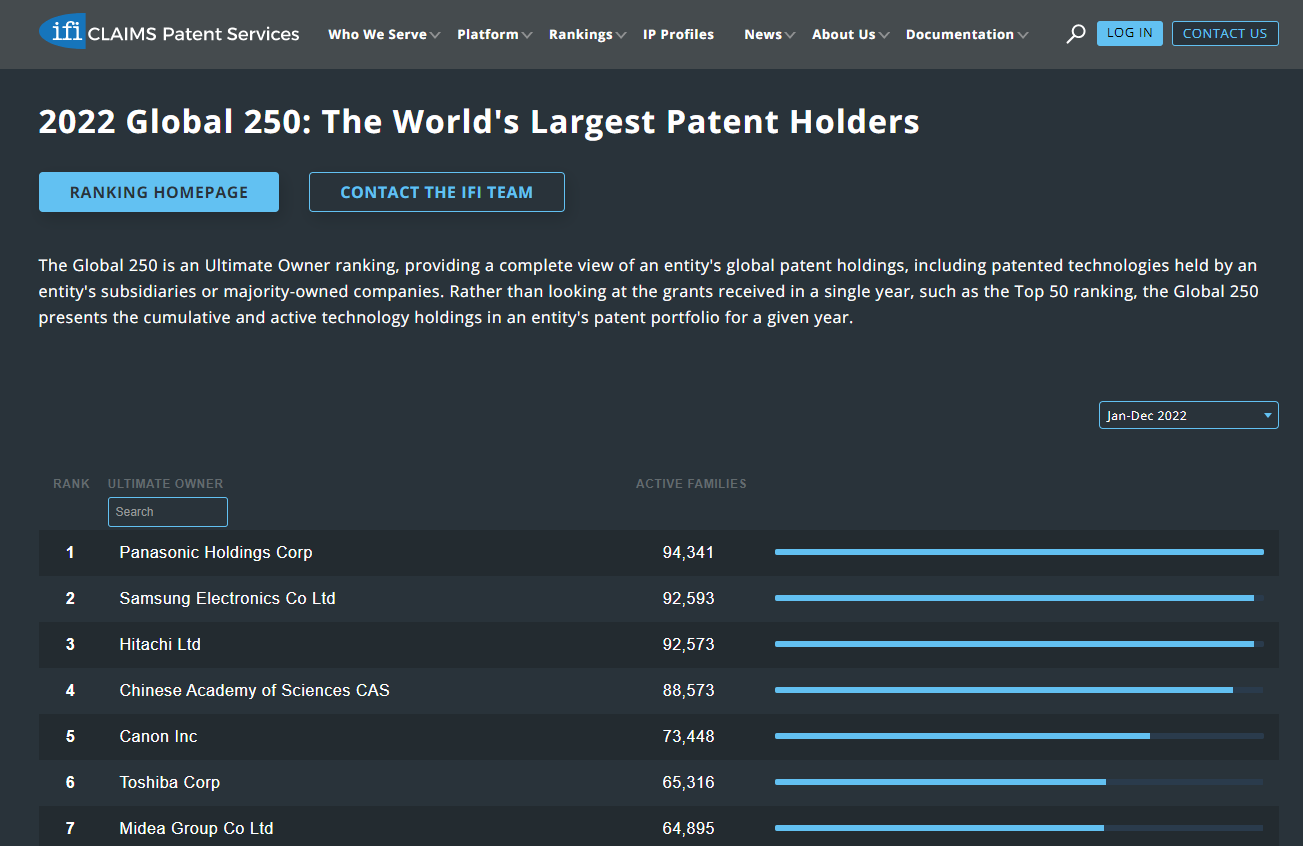Click the ULTIMATE OWNER column header
This screenshot has height=846, width=1303.
click(x=165, y=484)
